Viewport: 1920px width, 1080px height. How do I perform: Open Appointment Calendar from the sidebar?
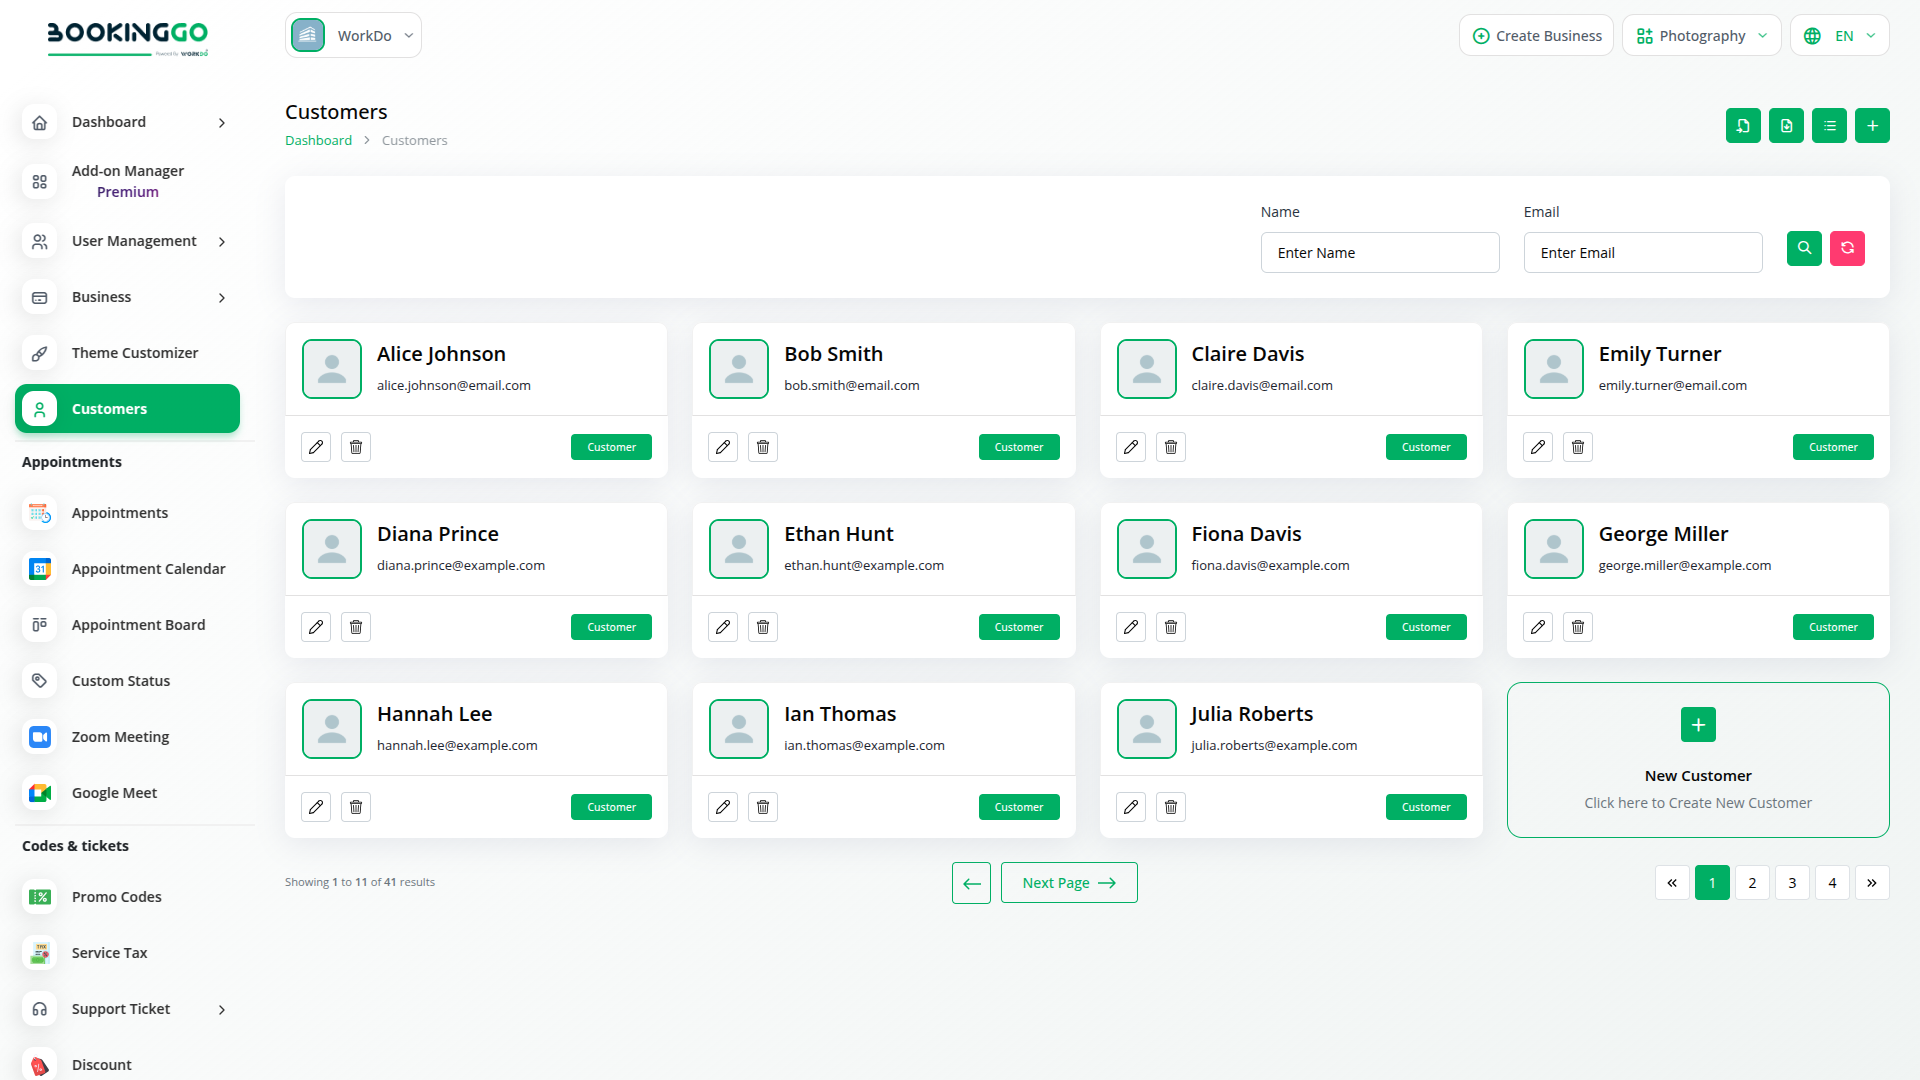[x=148, y=569]
